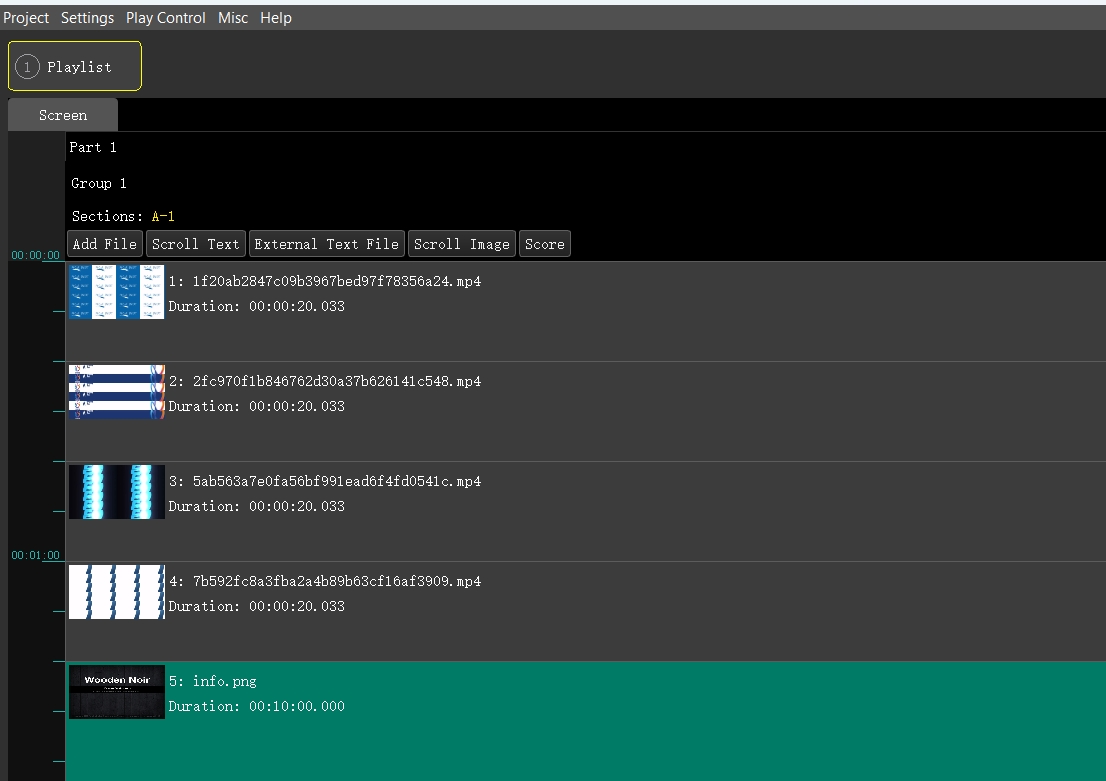The image size is (1106, 781).
Task: Select thumbnail of fourth video 7b592fc8
Action: (x=116, y=592)
